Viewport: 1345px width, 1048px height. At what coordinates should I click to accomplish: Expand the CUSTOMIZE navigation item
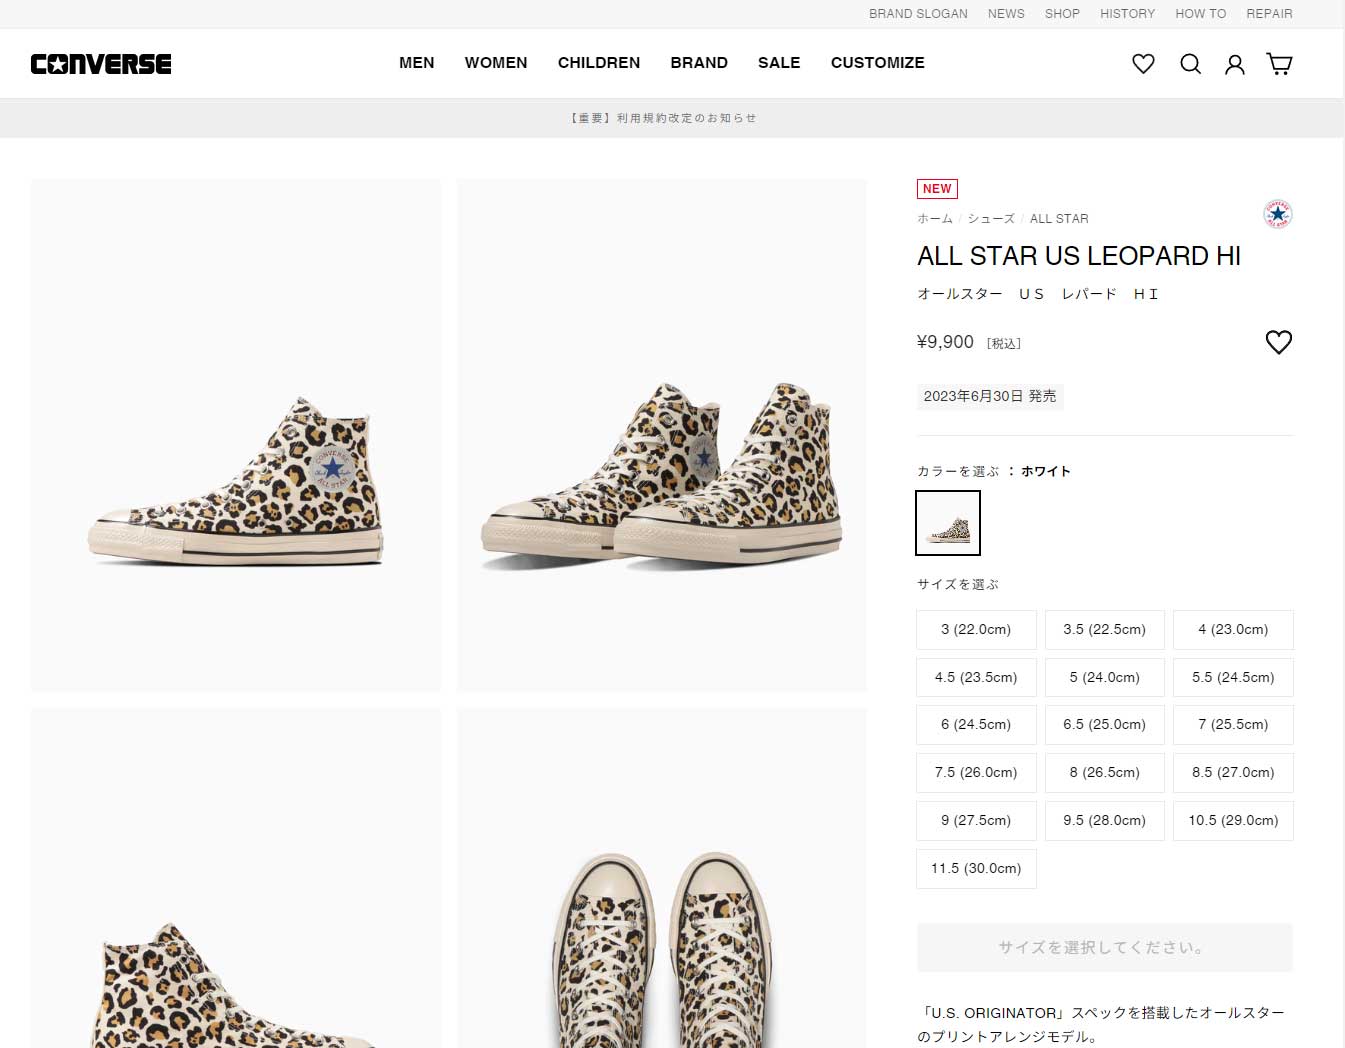tap(878, 62)
